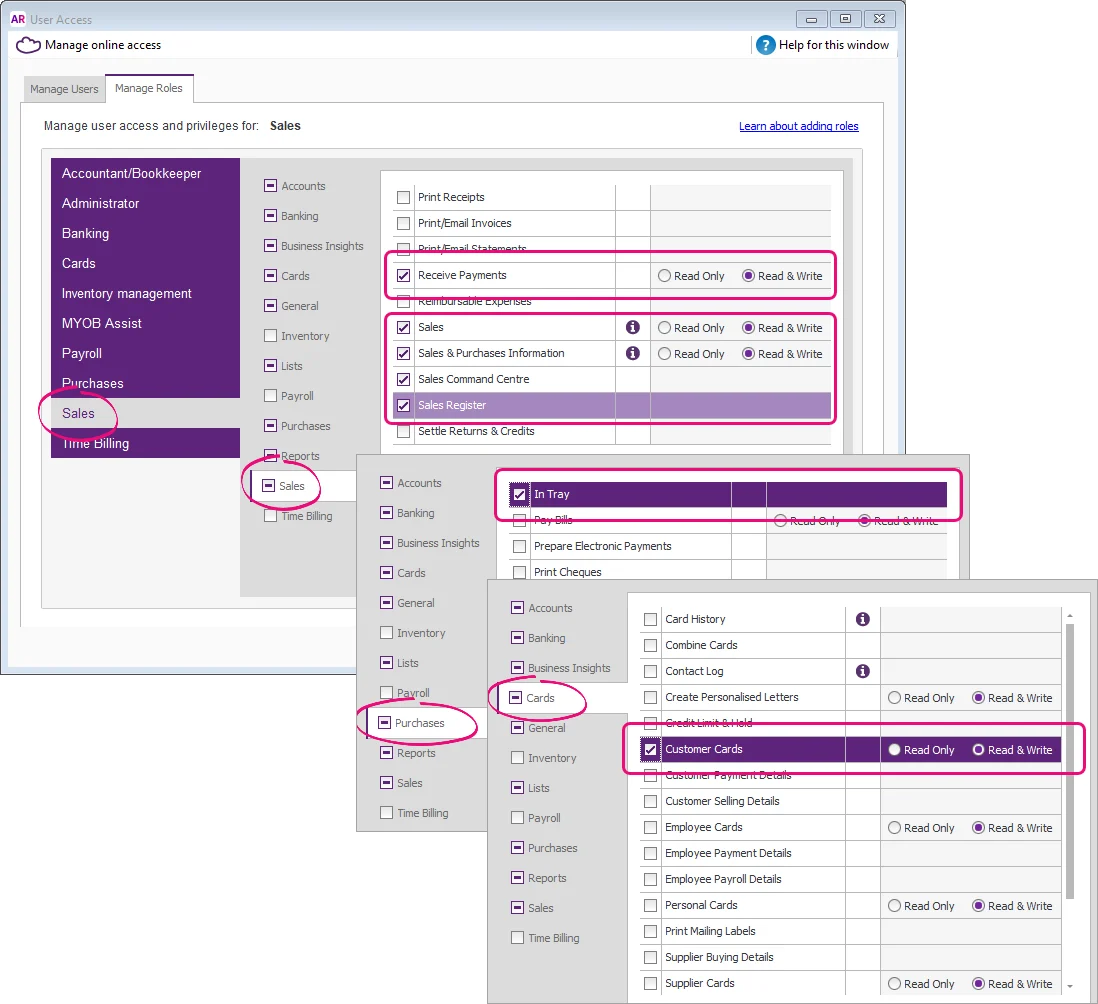Select the Manage Roles tab
Viewport: 1098px width, 1004px height.
coord(148,88)
